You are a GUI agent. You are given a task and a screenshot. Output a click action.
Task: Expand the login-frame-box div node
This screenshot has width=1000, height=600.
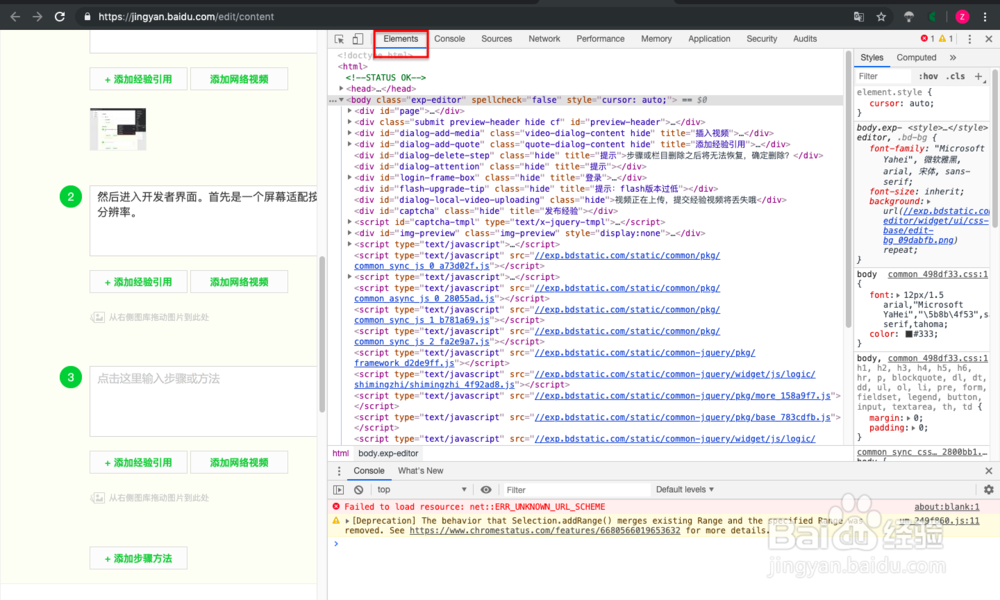click(349, 177)
